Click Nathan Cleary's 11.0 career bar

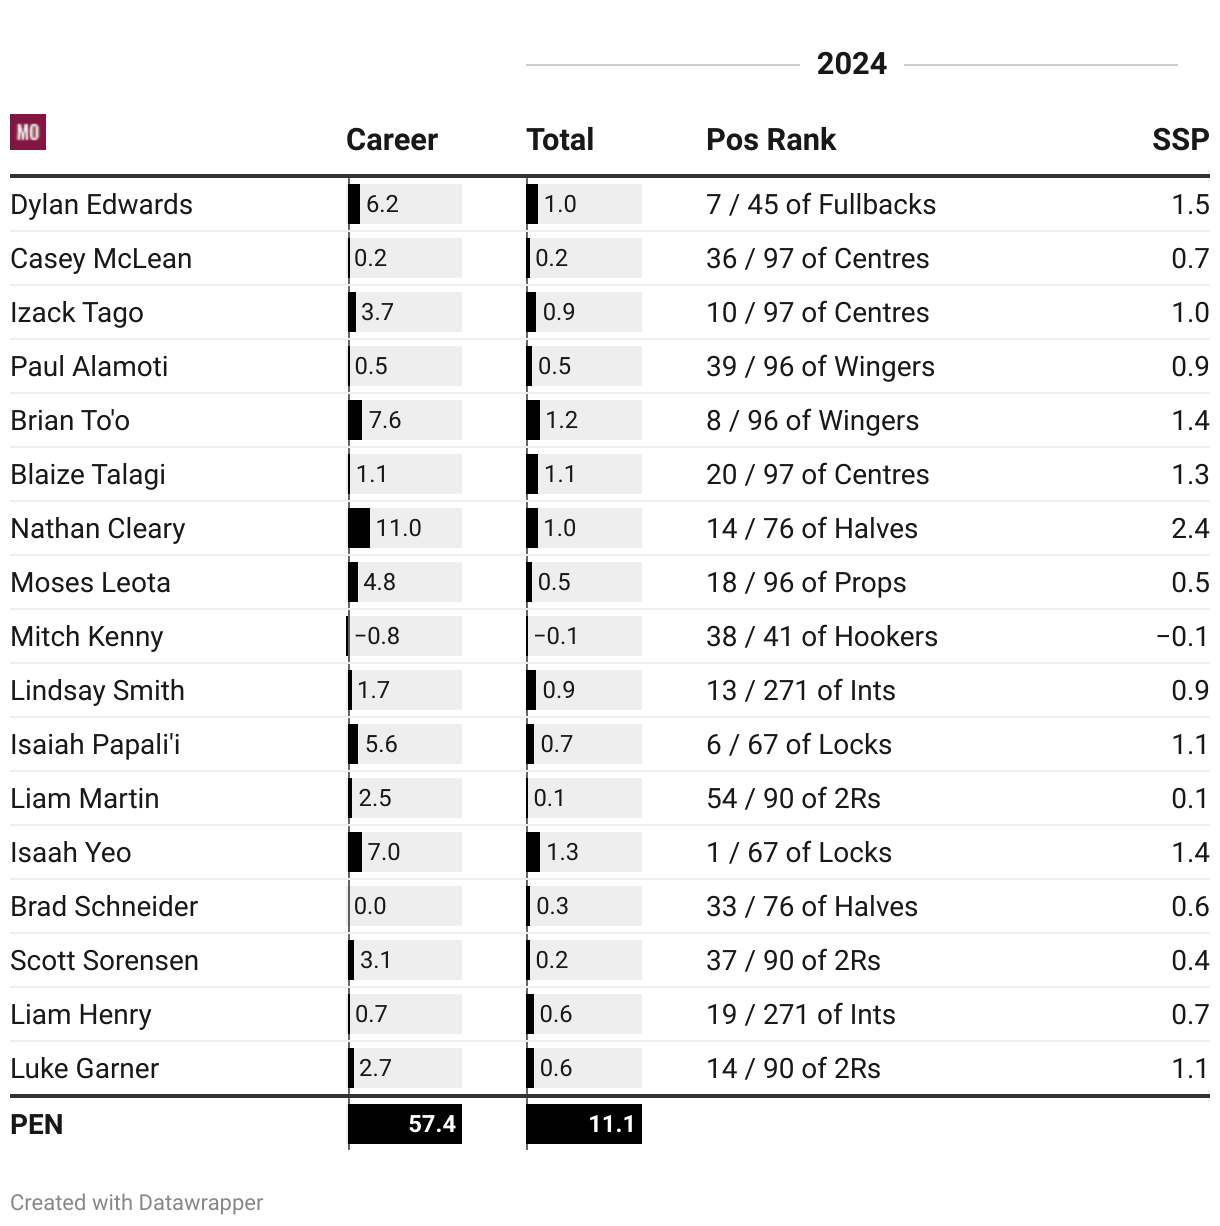tap(405, 528)
